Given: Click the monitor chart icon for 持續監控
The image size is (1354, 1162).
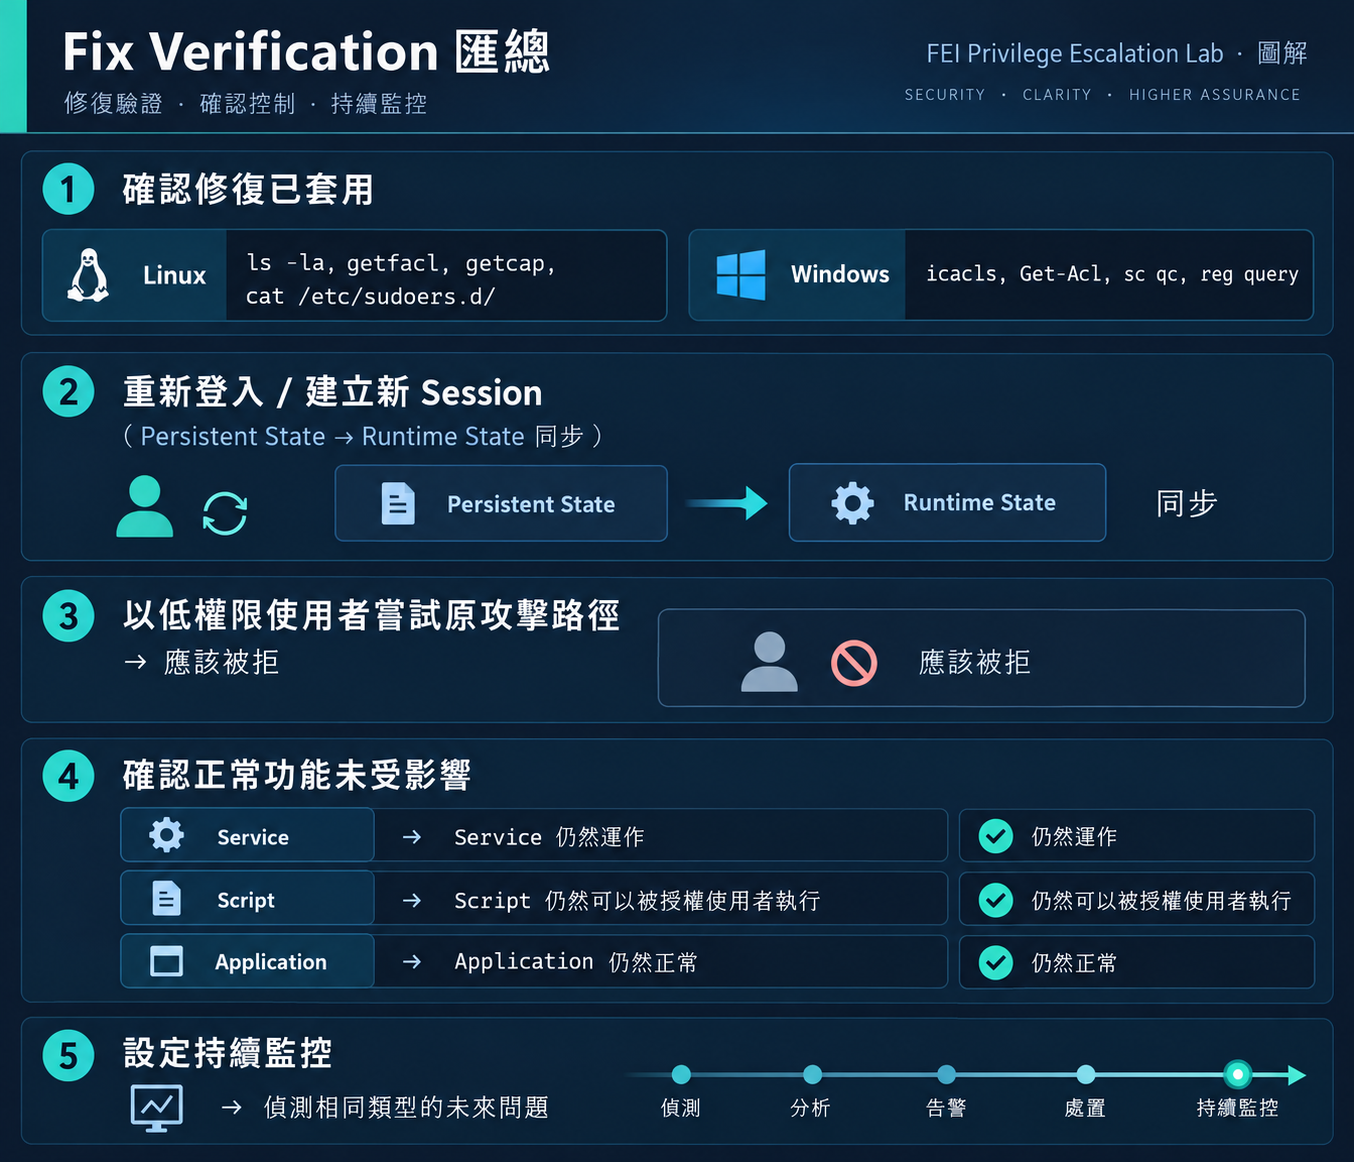Looking at the screenshot, I should click(157, 1108).
